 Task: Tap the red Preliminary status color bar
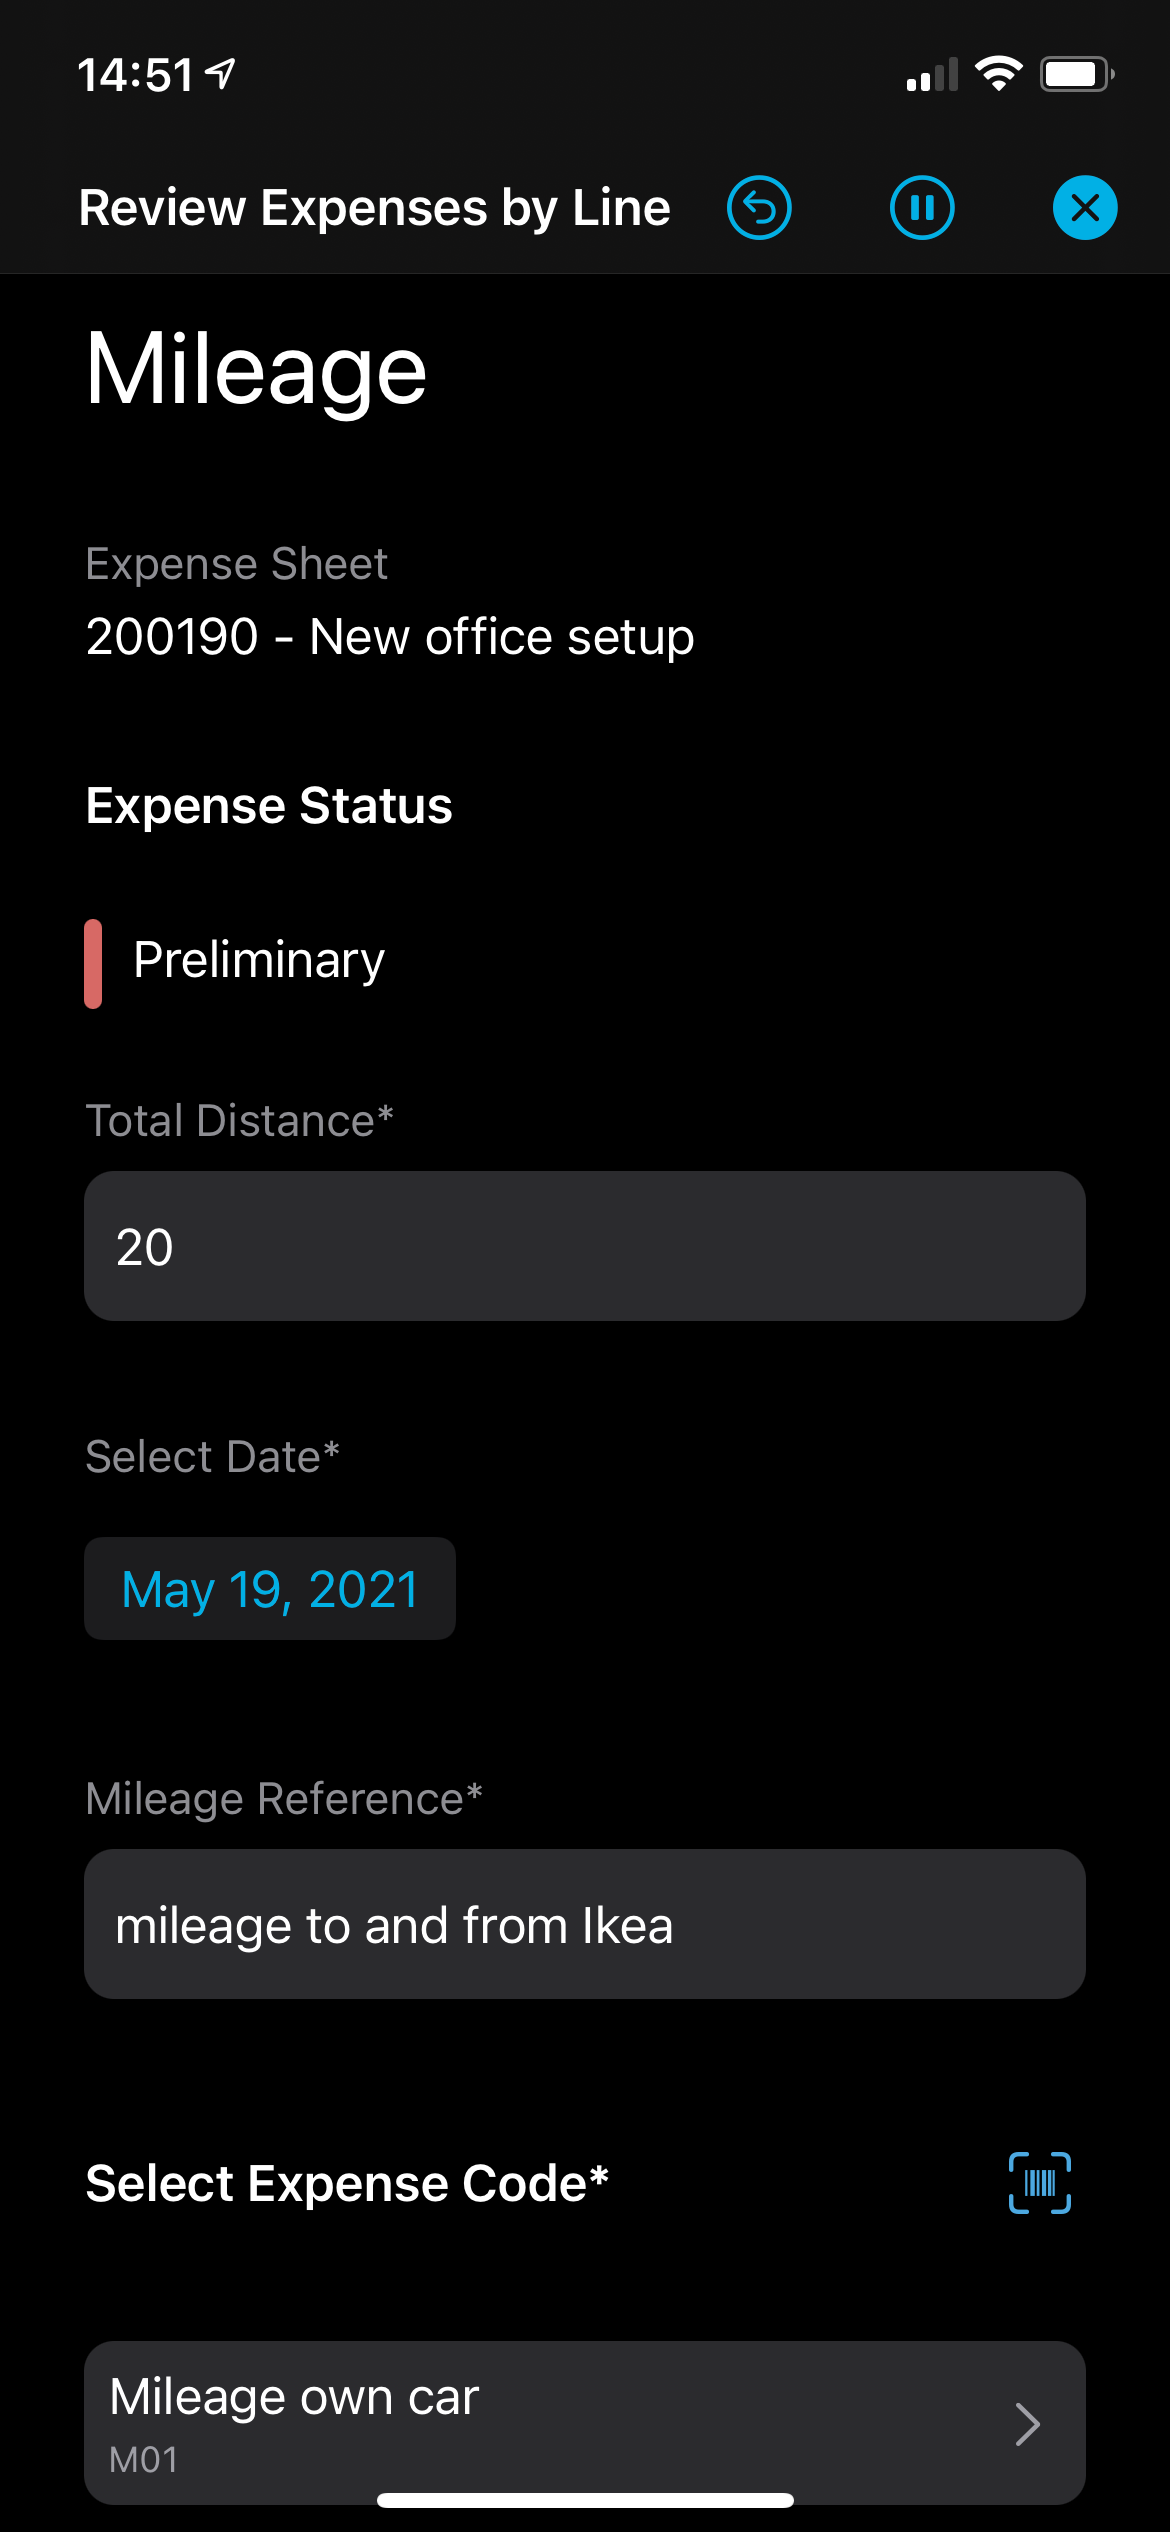point(93,963)
